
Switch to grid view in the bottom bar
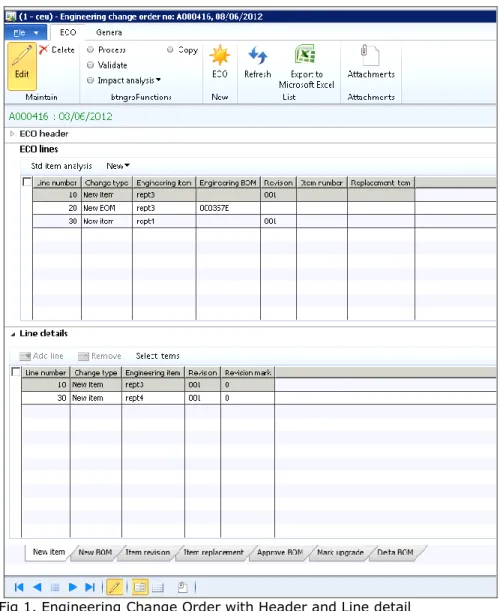158,587
